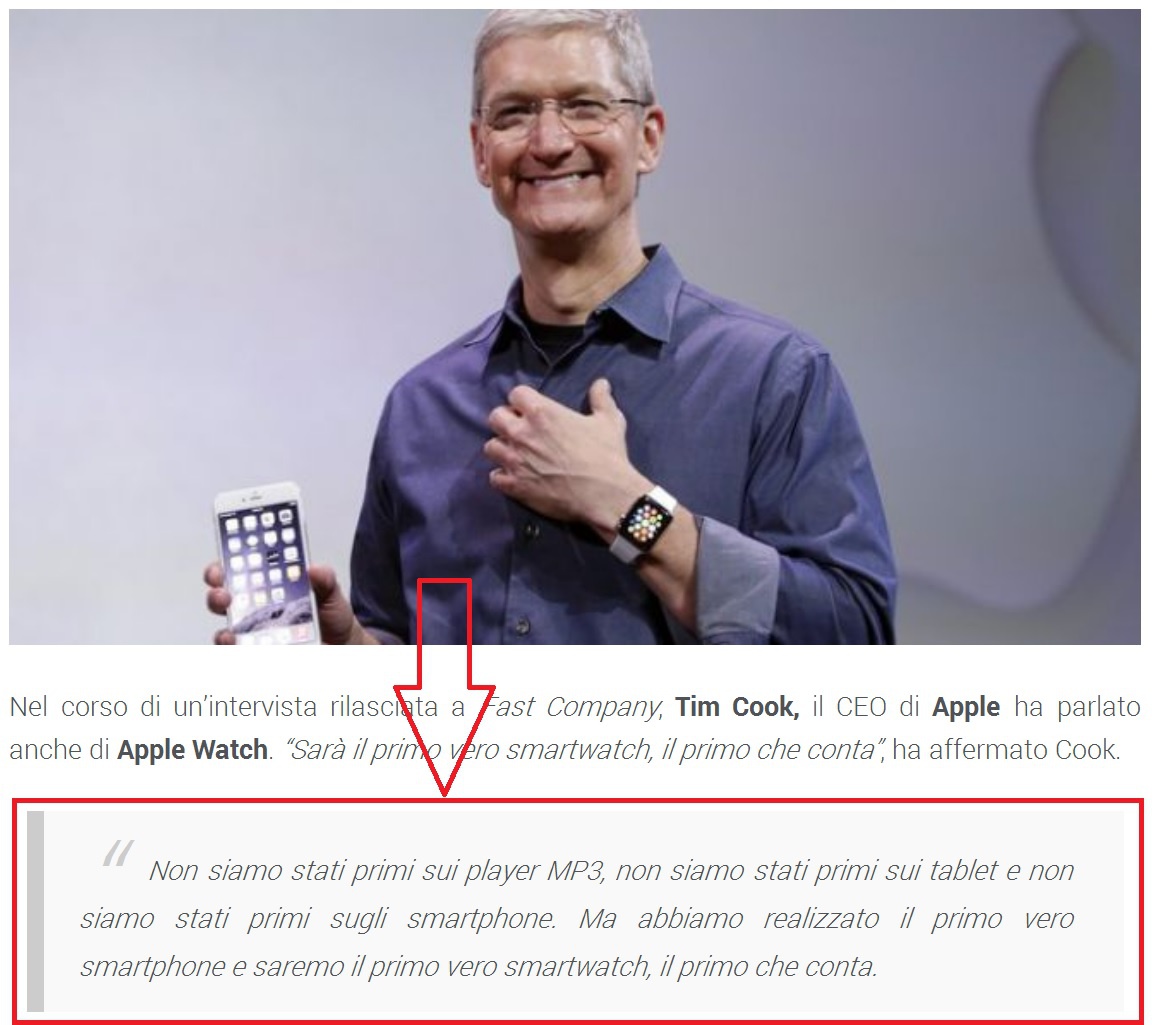Screen dimensions: 1159x1025
Task: Click the grey vertical bar of the blockquote
Action: [x=35, y=911]
